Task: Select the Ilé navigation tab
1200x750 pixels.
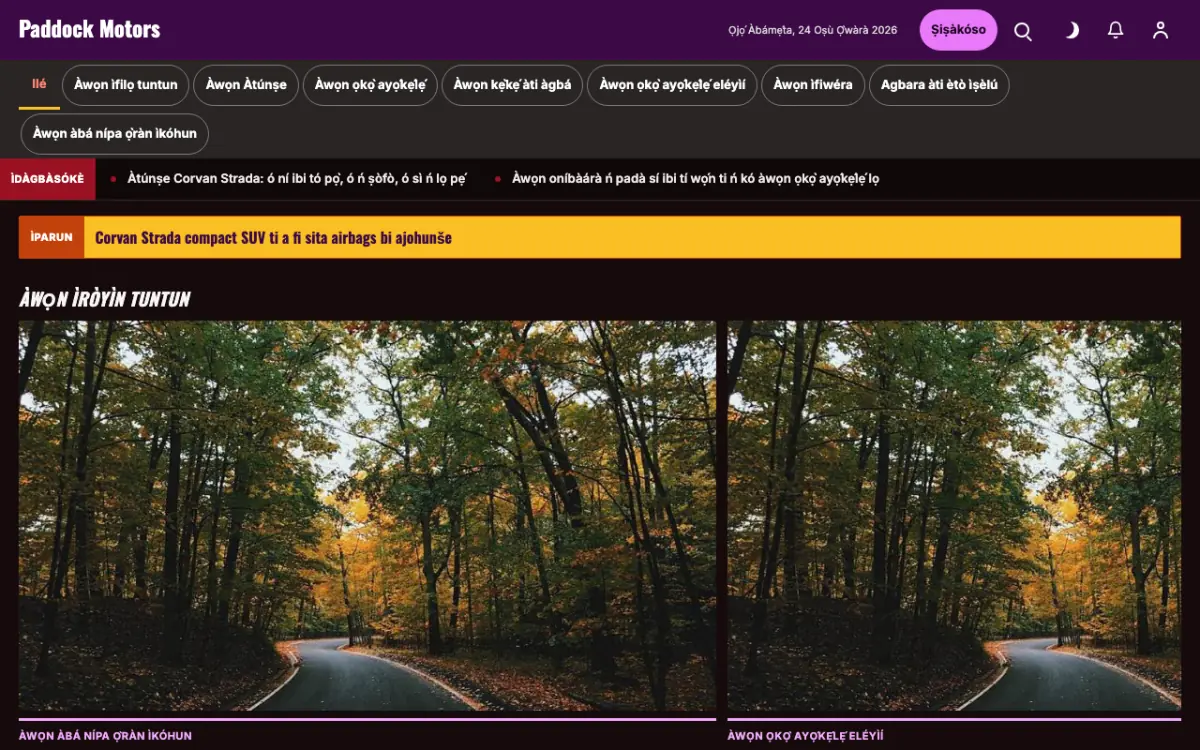Action: coord(39,85)
